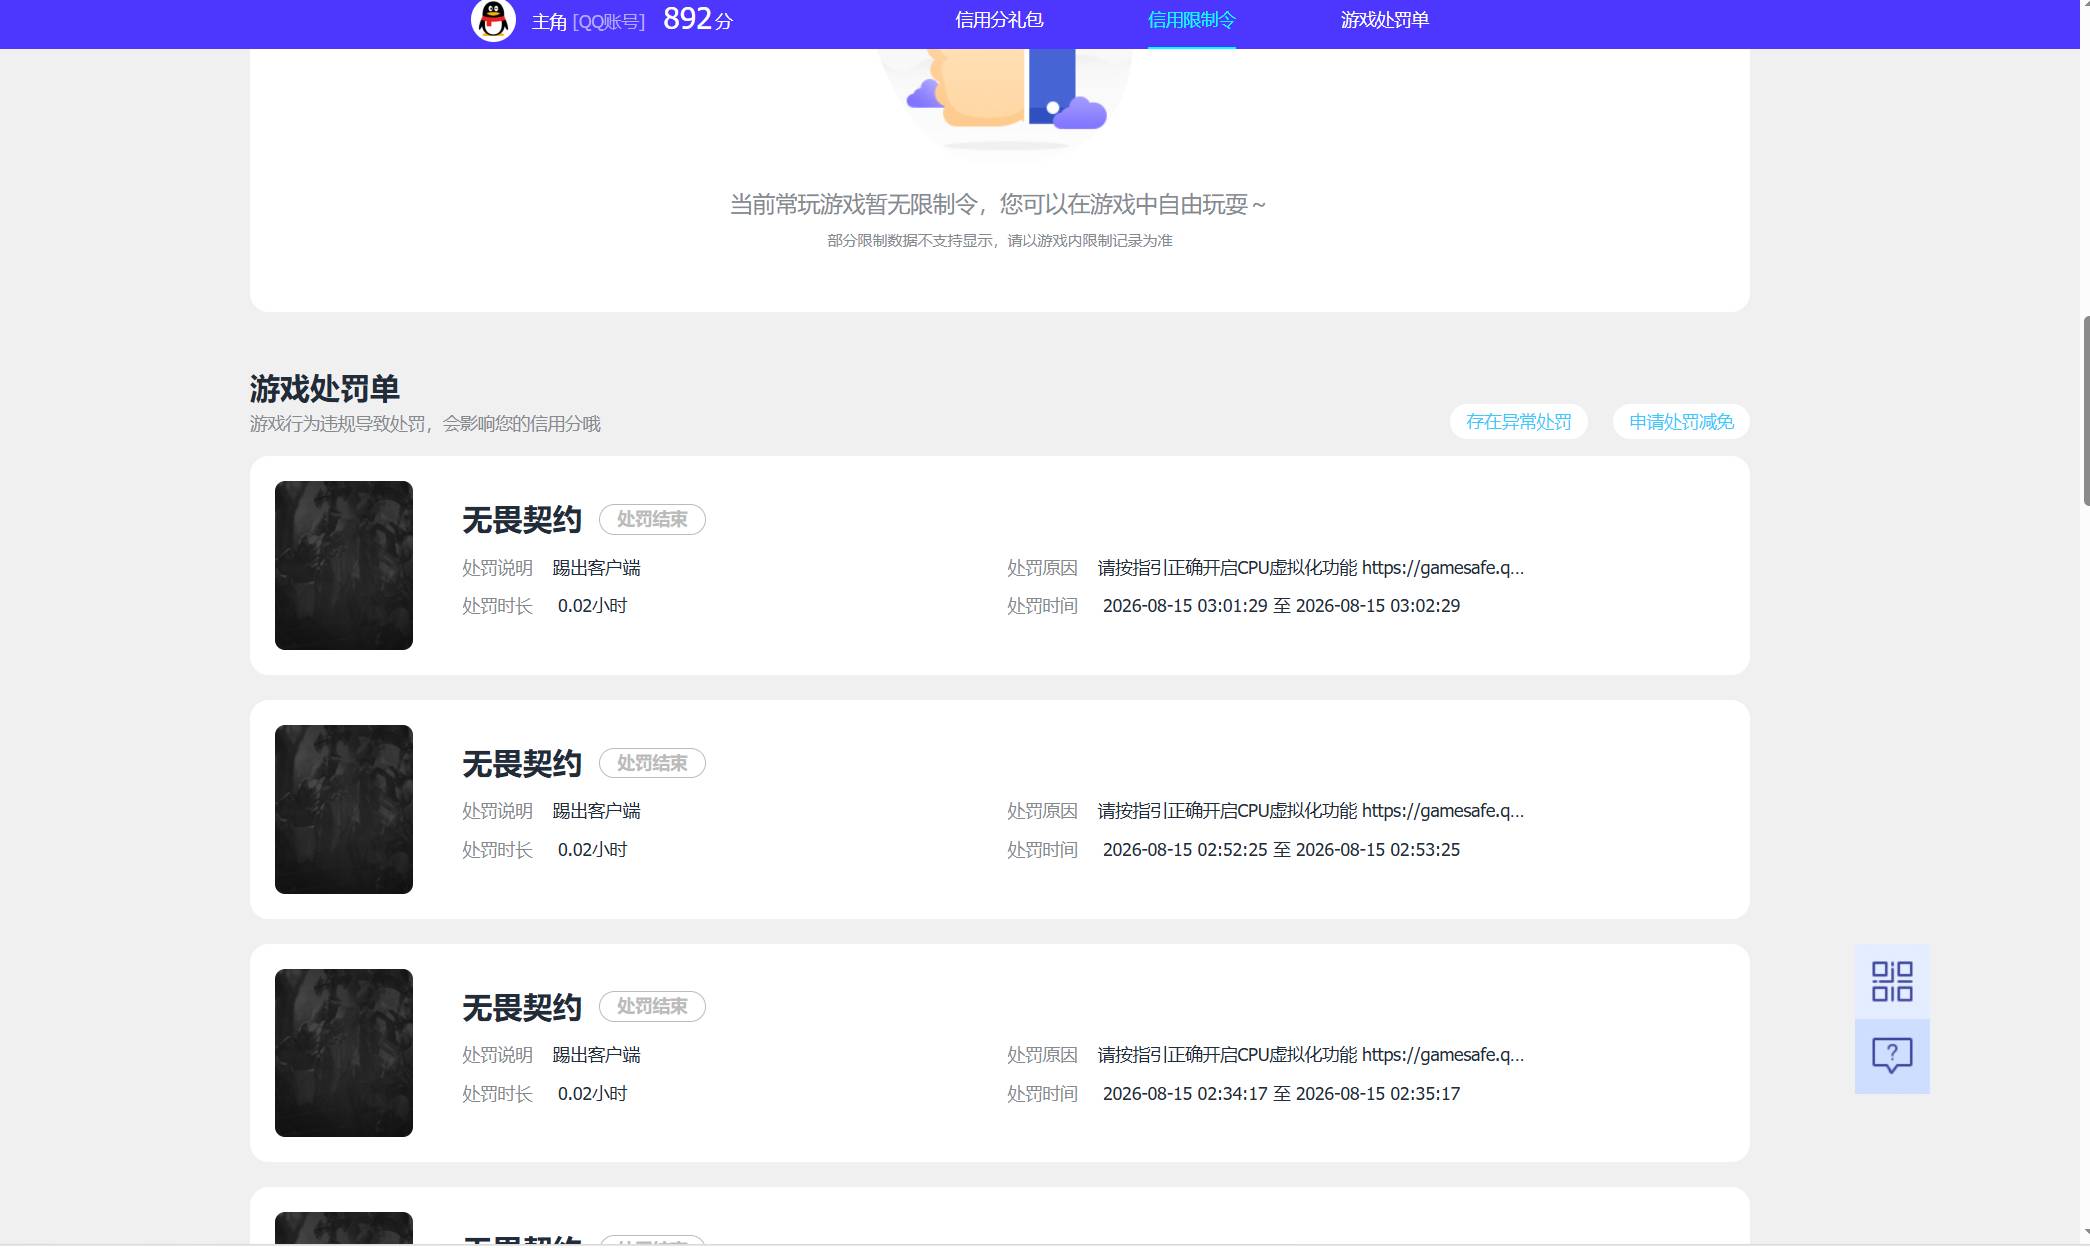The image size is (2090, 1248).
Task: Open the 信用分礼包 tab
Action: click(x=999, y=20)
